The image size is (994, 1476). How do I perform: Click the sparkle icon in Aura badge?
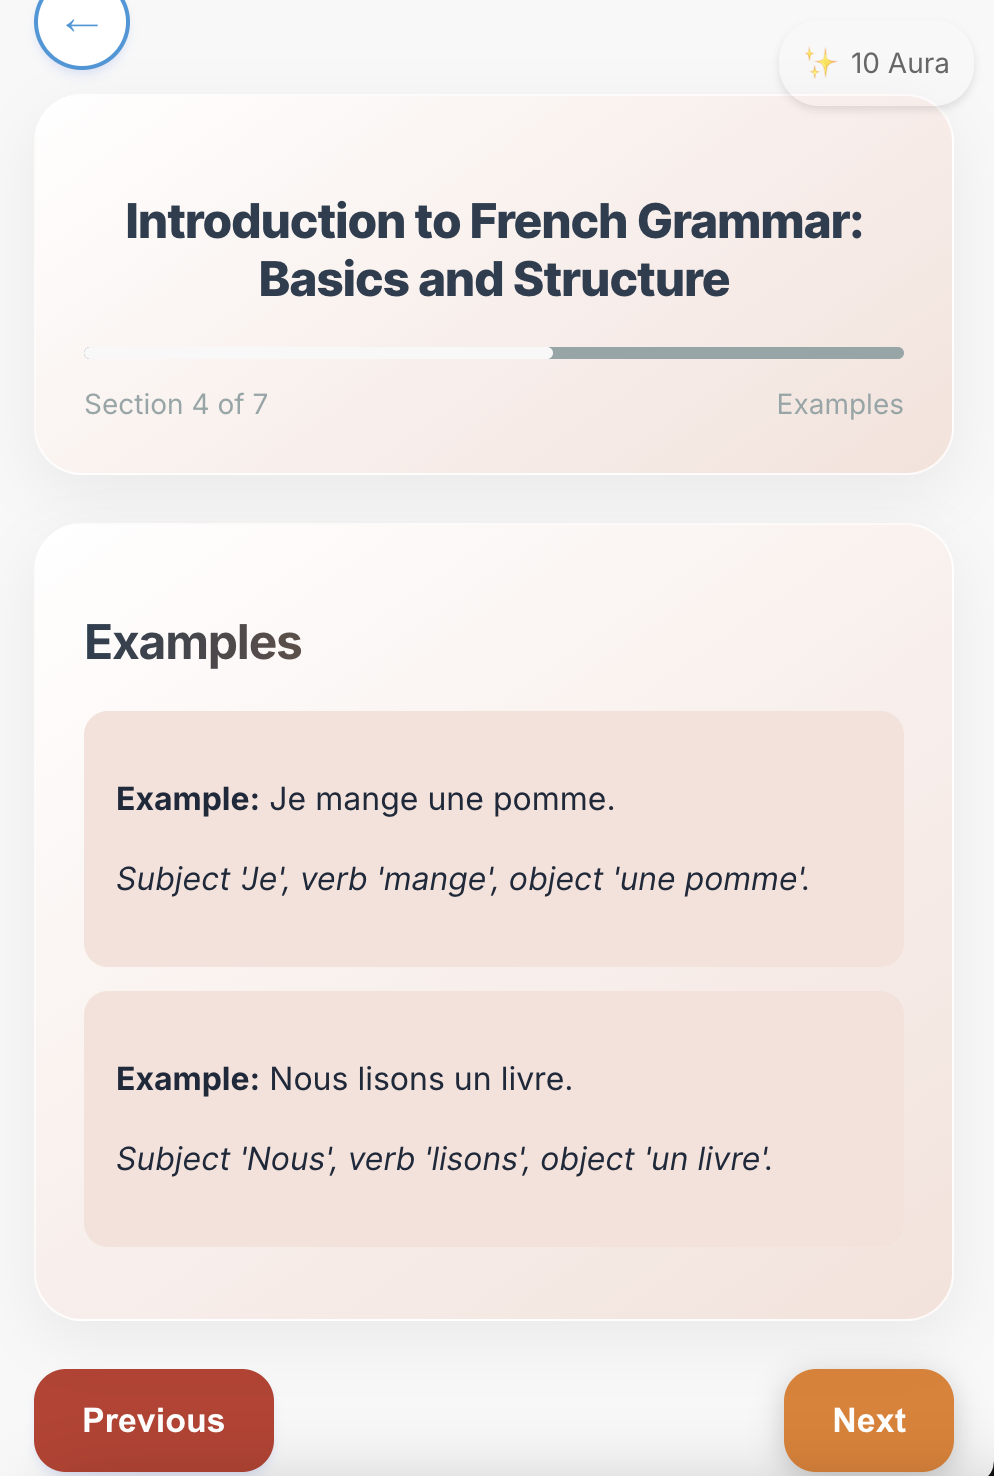(x=820, y=63)
